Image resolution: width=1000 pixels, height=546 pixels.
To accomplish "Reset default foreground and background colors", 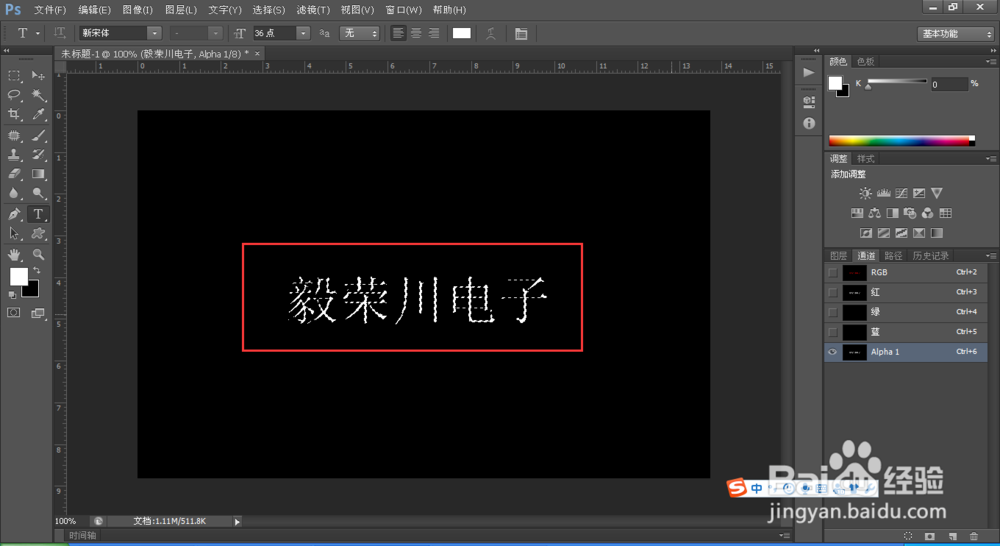I will [x=12, y=295].
